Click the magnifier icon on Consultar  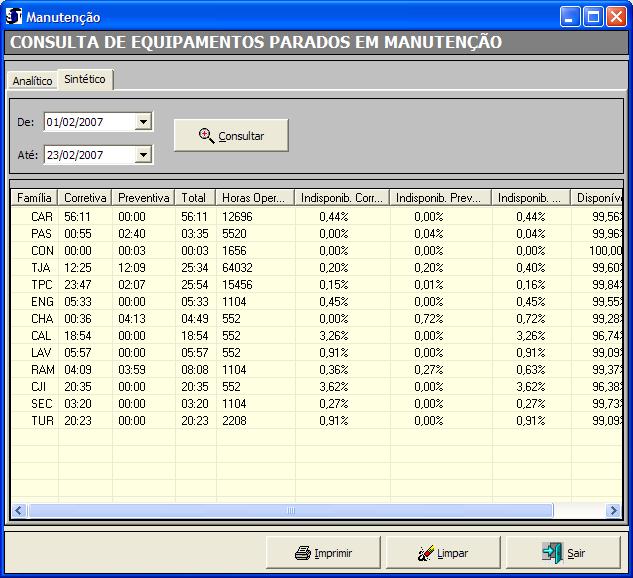(206, 136)
